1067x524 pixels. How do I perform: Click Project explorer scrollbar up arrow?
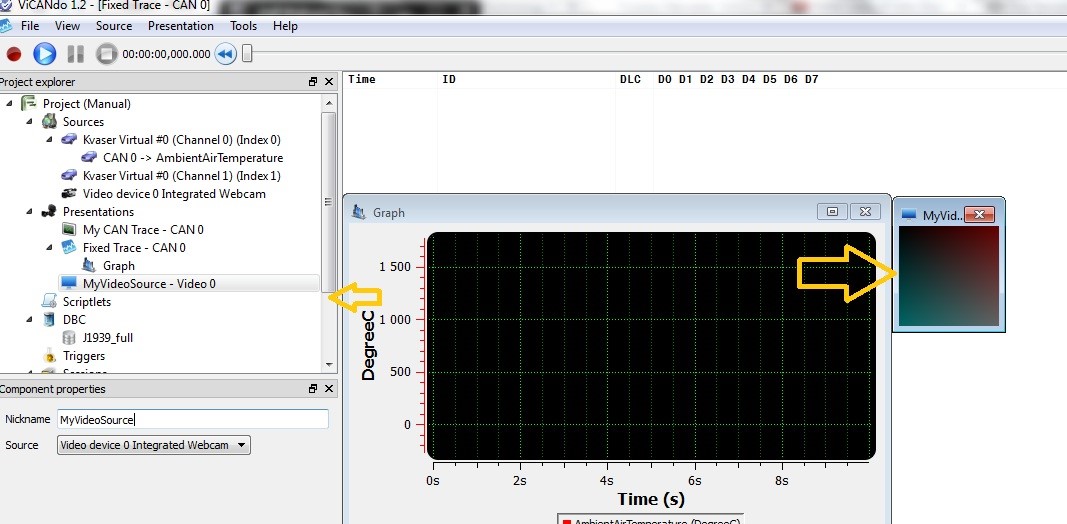pyautogui.click(x=329, y=103)
